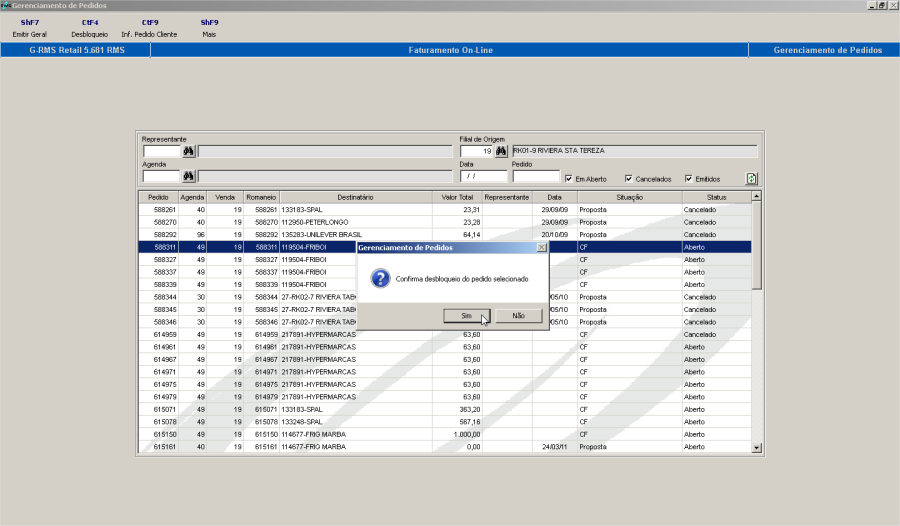Viewport: 900px width, 526px height.
Task: Select row 135283-UNILEVER BRASIL
Action: [445, 235]
